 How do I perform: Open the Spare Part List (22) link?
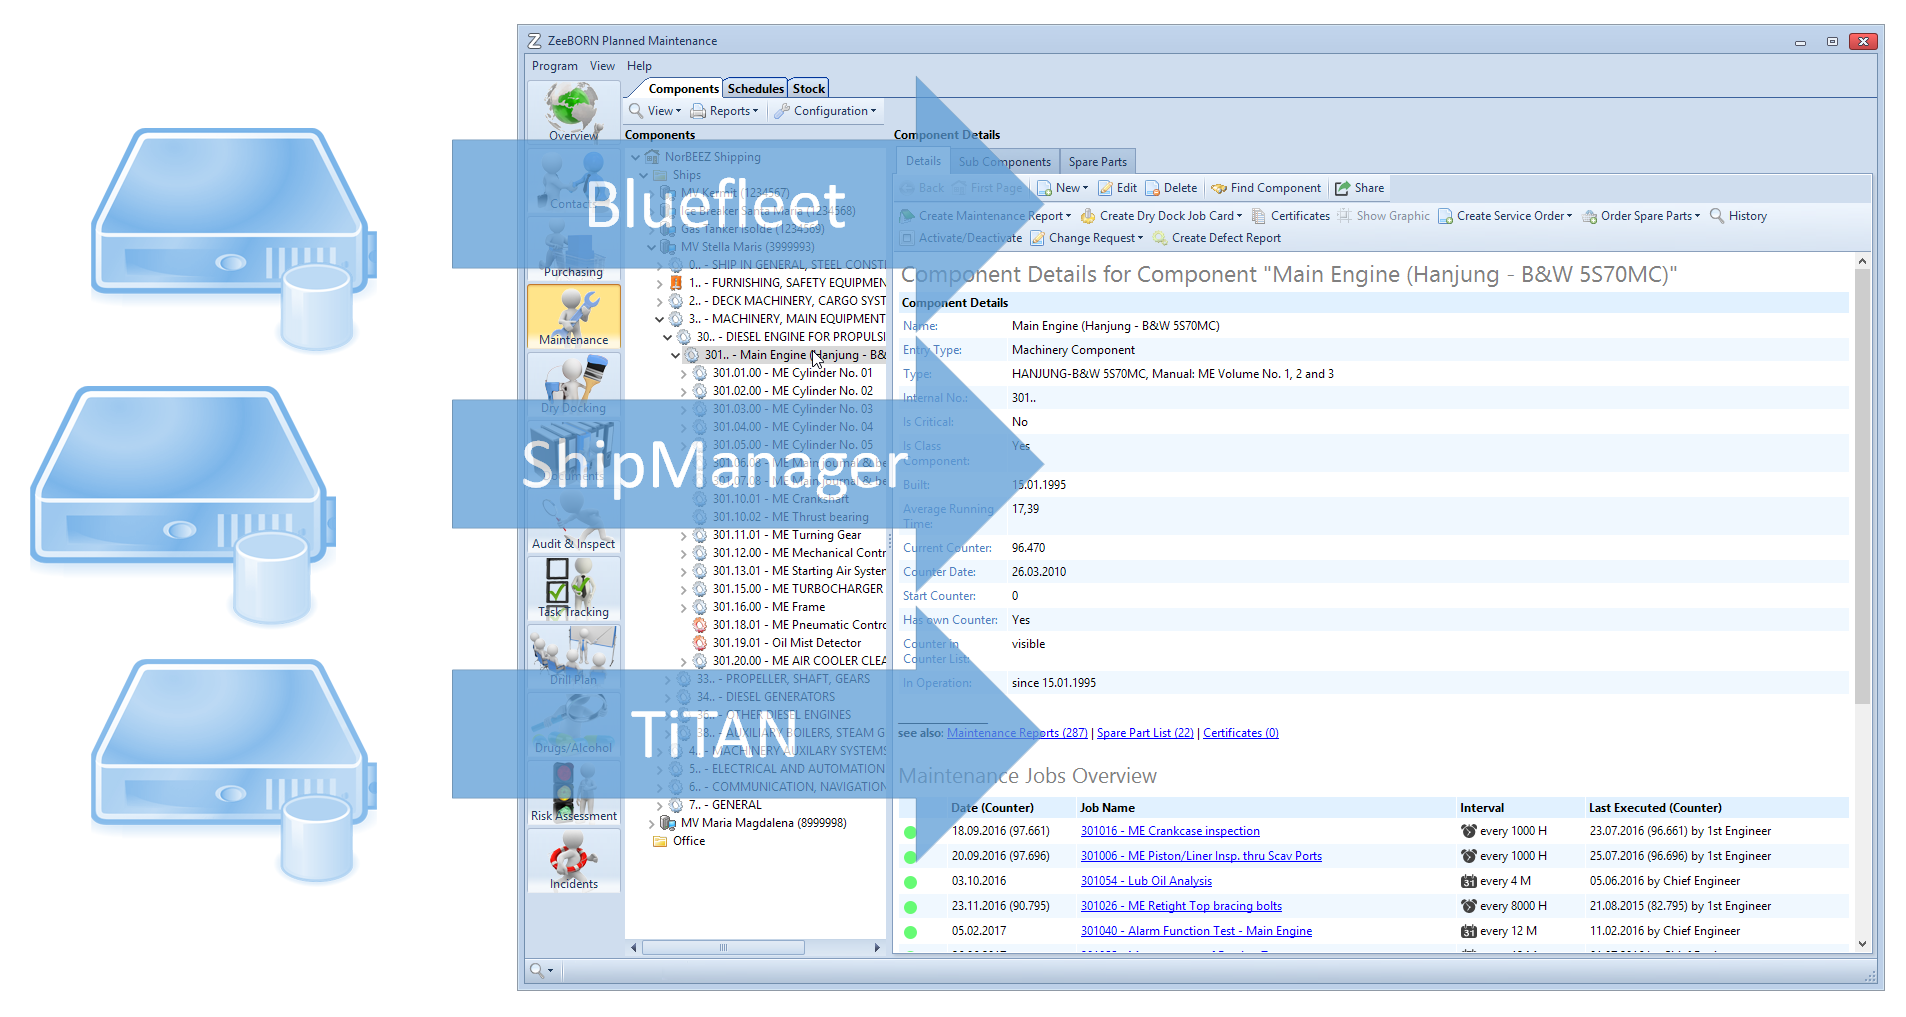1145,733
